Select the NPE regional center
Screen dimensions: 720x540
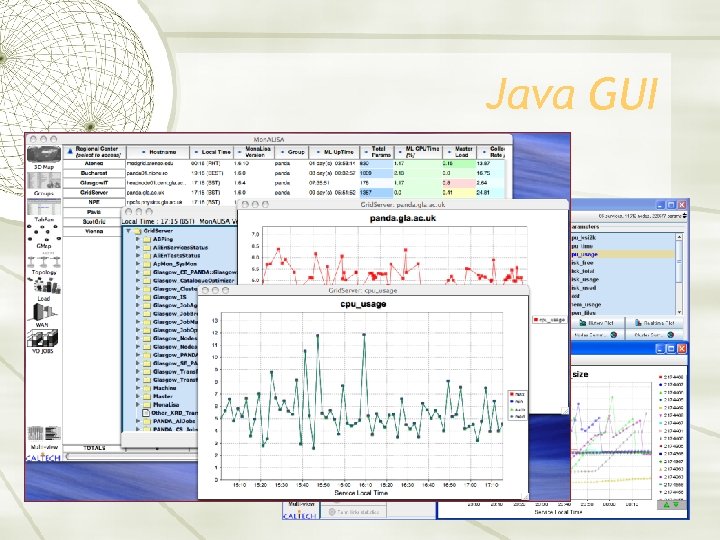tap(94, 202)
